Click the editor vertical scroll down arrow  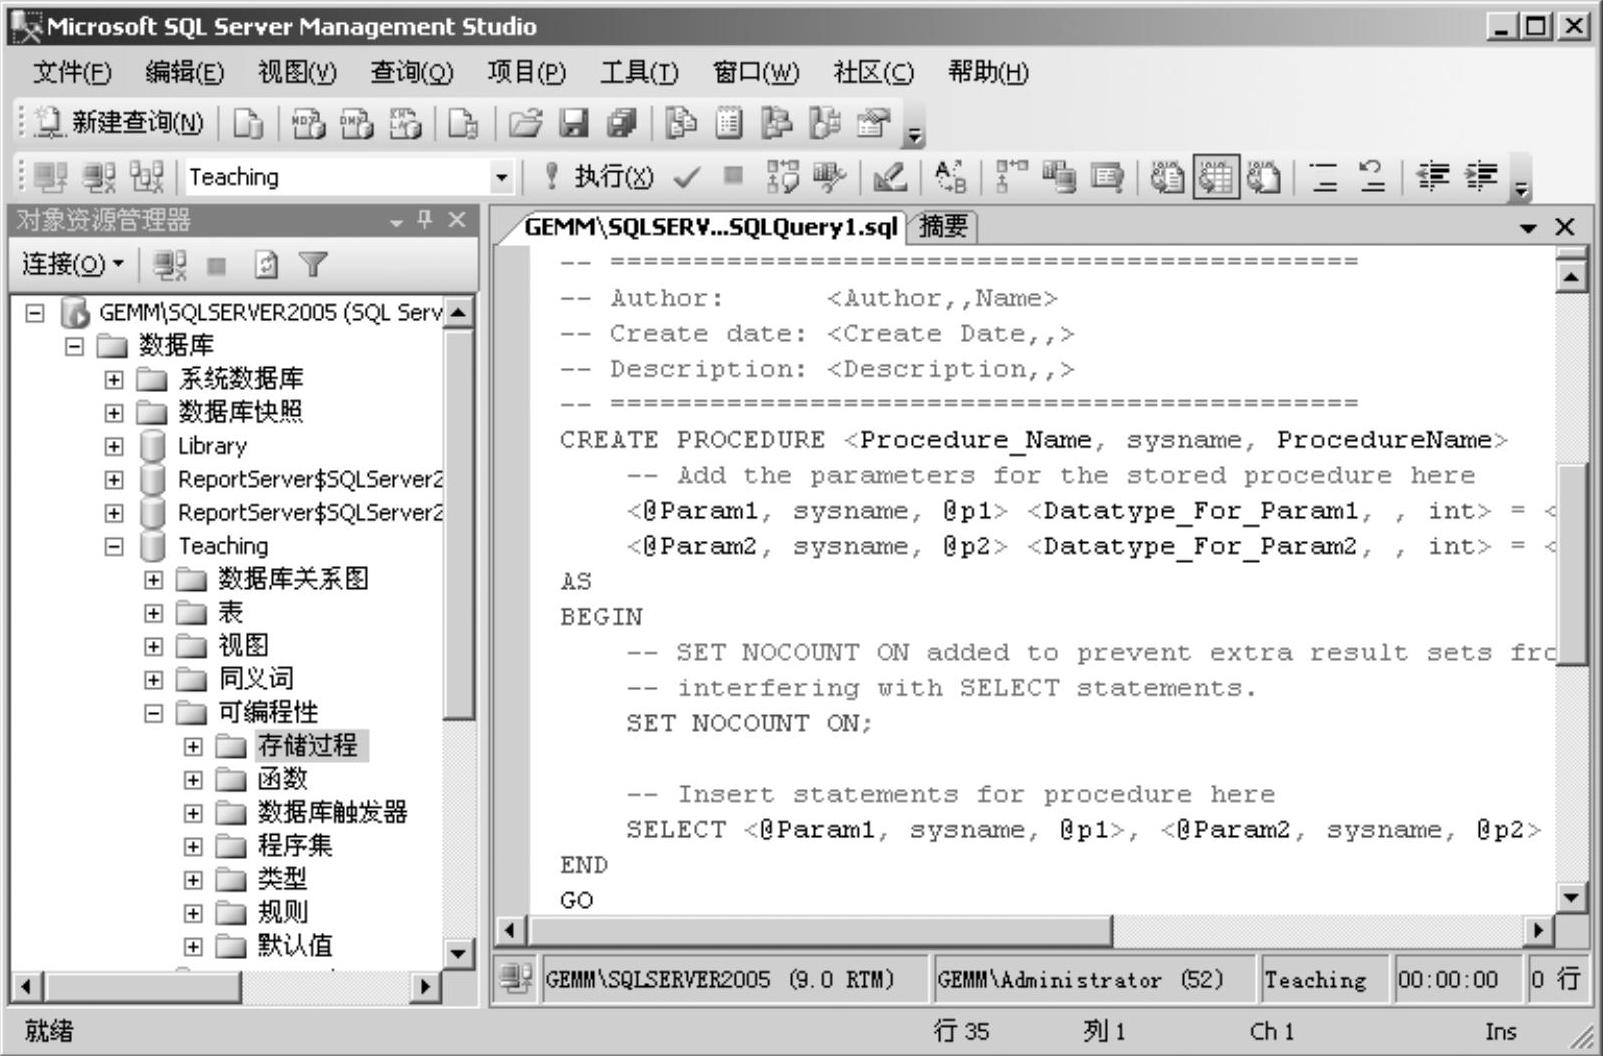(1571, 896)
